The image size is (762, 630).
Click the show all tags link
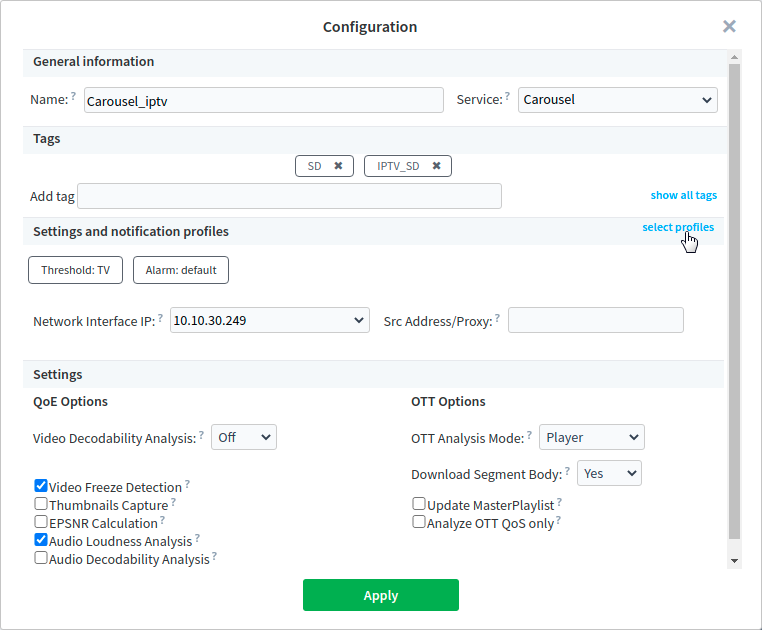684,195
